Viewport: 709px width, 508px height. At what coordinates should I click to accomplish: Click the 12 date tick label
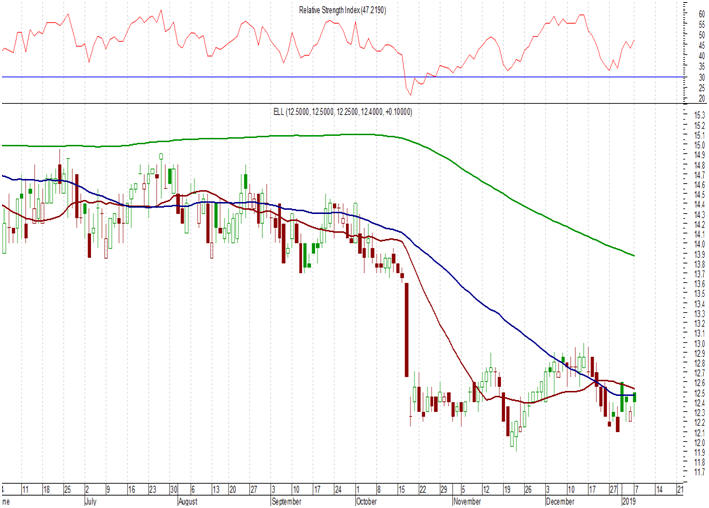coord(486,490)
